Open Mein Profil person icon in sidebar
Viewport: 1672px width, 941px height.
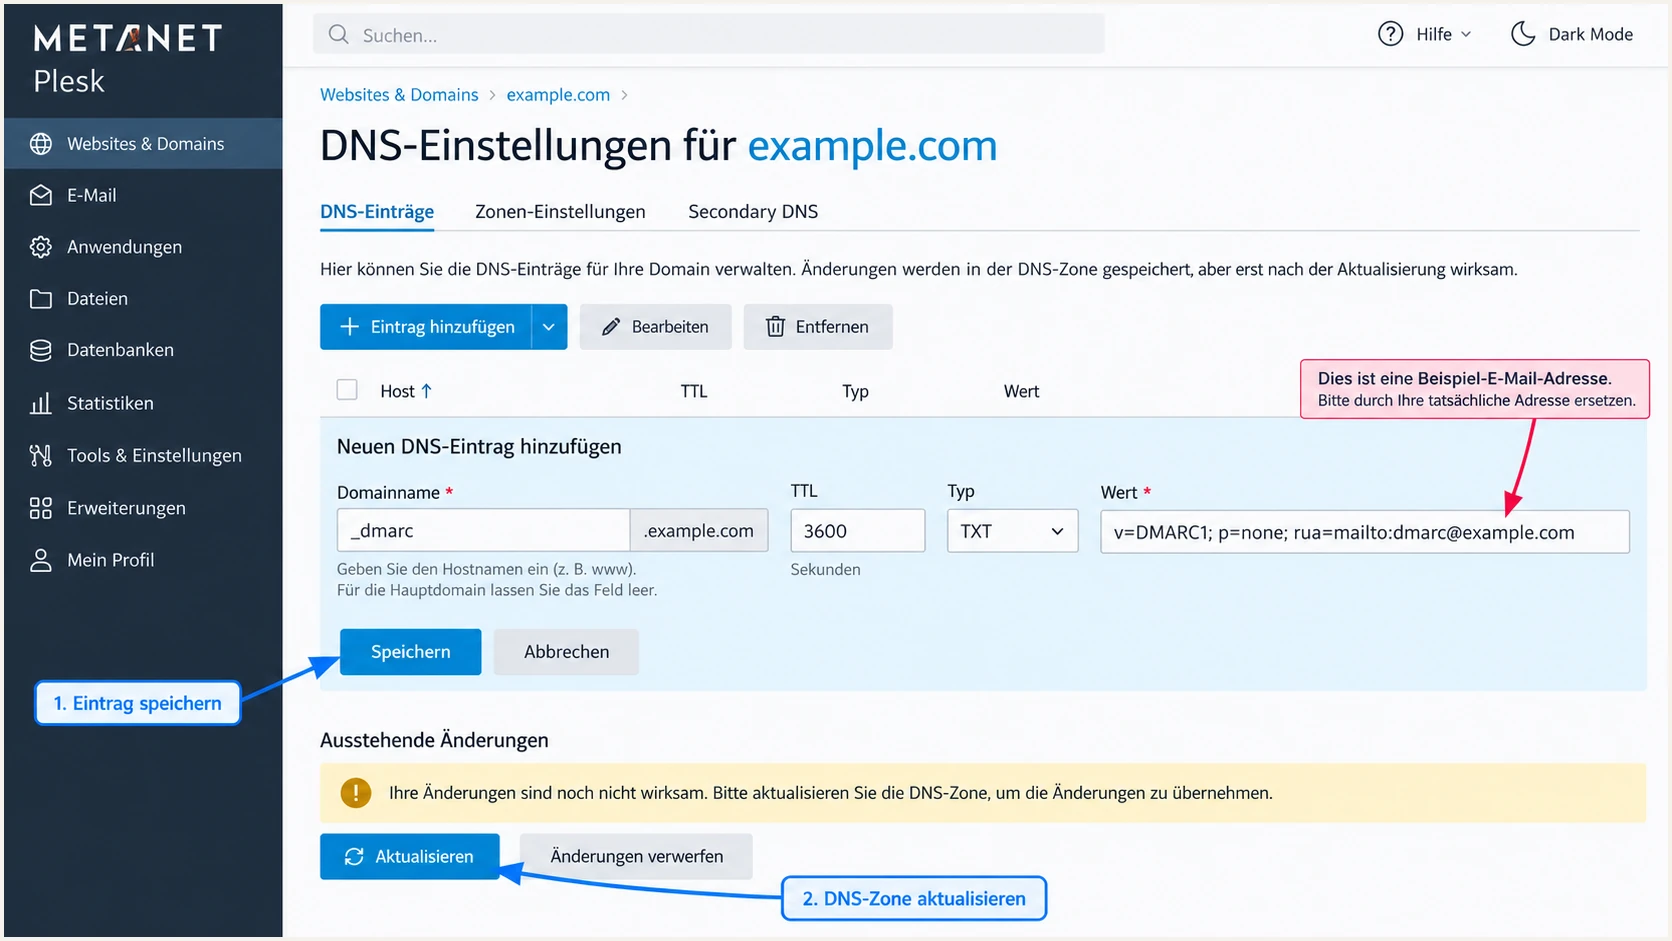click(41, 560)
